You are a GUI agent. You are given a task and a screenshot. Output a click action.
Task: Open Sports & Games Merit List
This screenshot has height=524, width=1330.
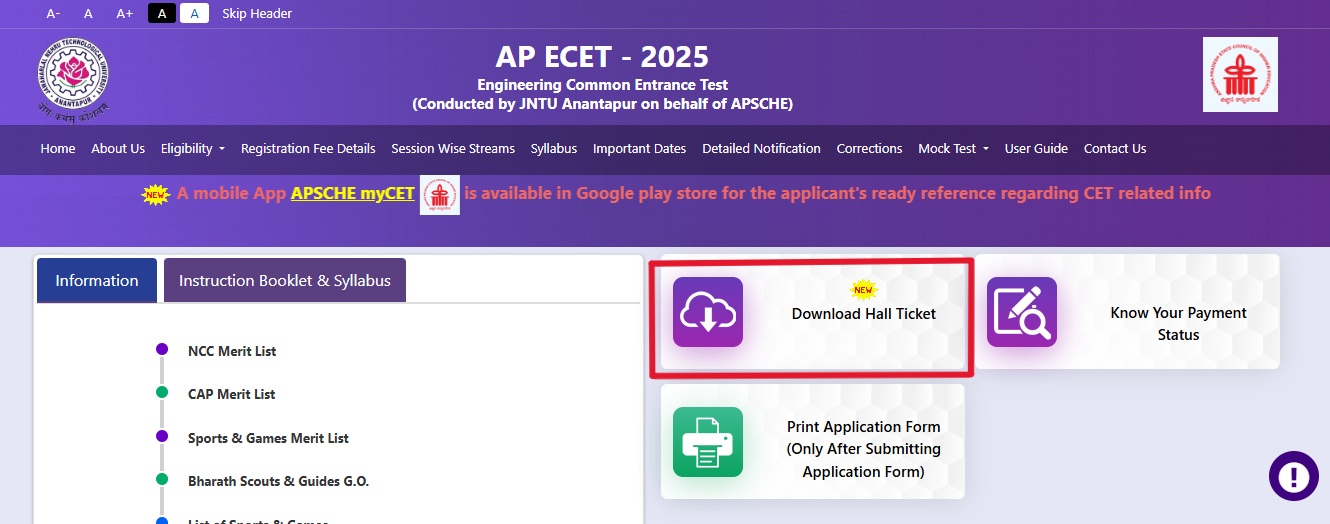(x=268, y=438)
